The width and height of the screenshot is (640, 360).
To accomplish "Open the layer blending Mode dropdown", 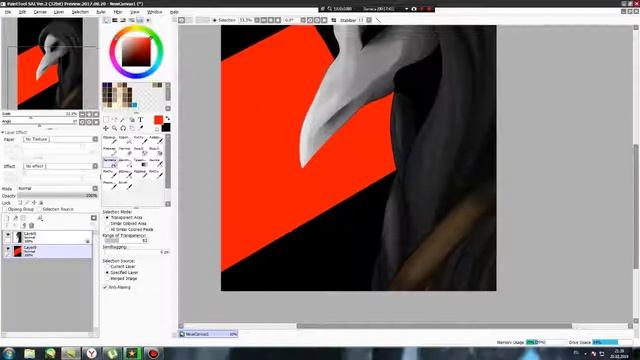I will [58, 189].
